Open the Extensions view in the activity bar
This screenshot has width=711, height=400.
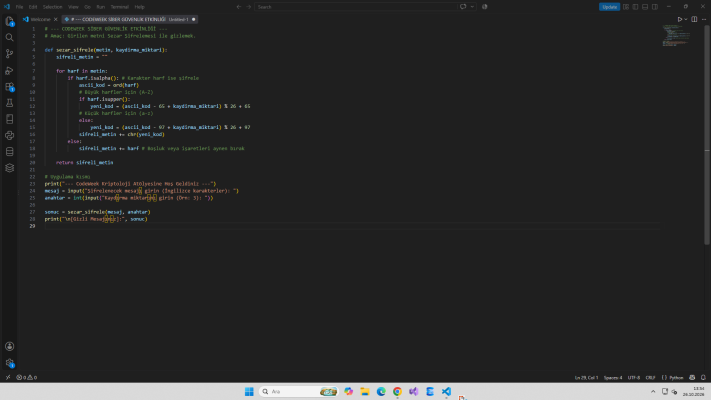point(10,87)
